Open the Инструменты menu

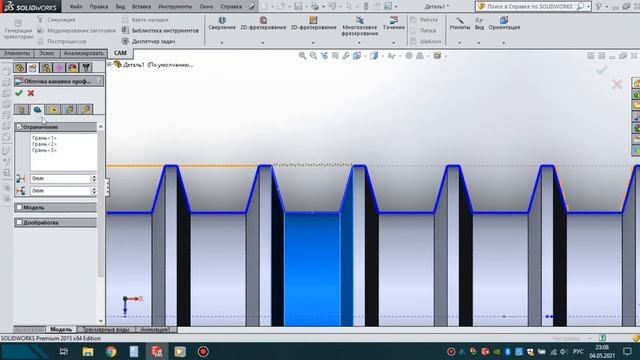(x=175, y=7)
